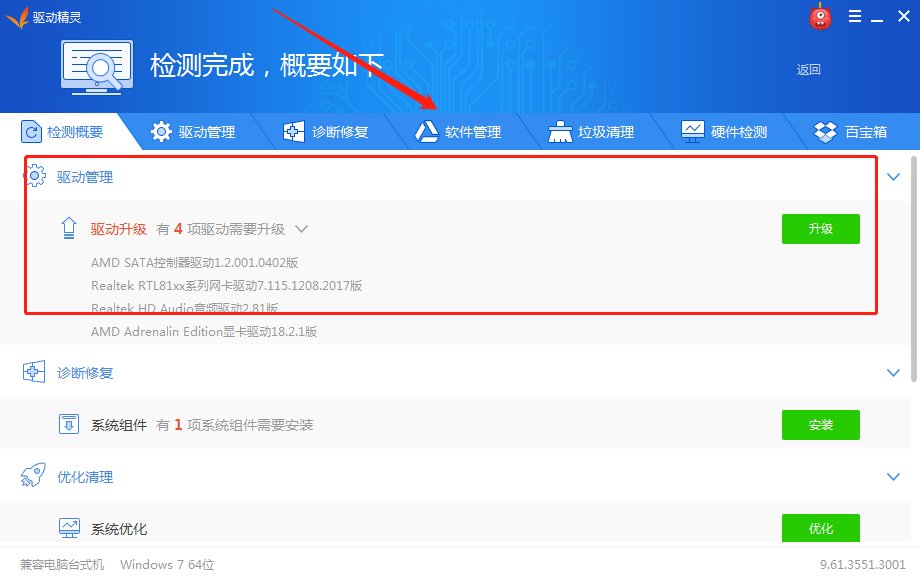Click the monitor icon beside 系统优化
920x580 pixels.
coord(69,528)
